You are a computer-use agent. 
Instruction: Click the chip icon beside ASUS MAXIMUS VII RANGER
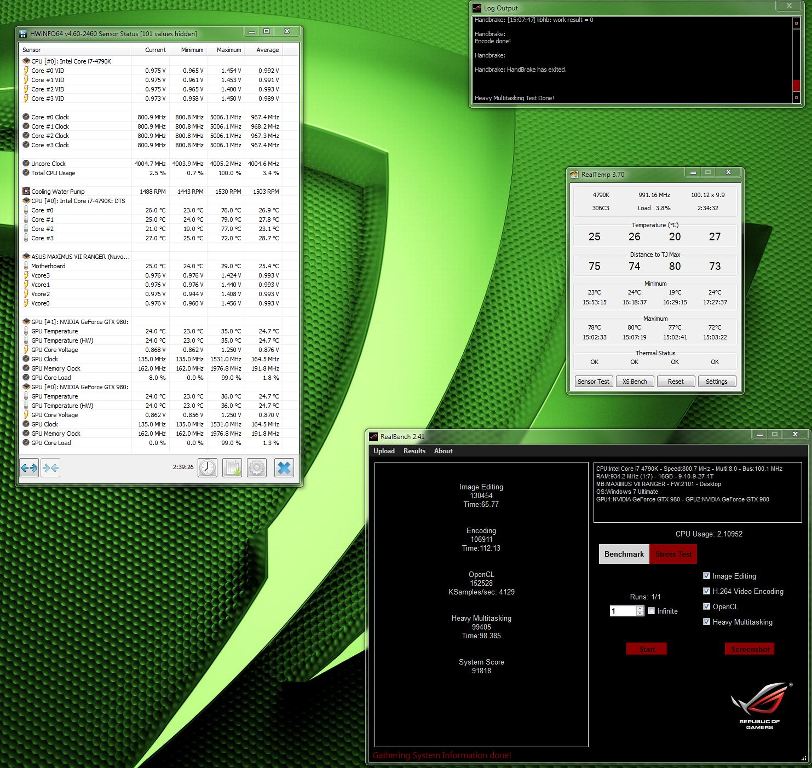coord(26,256)
